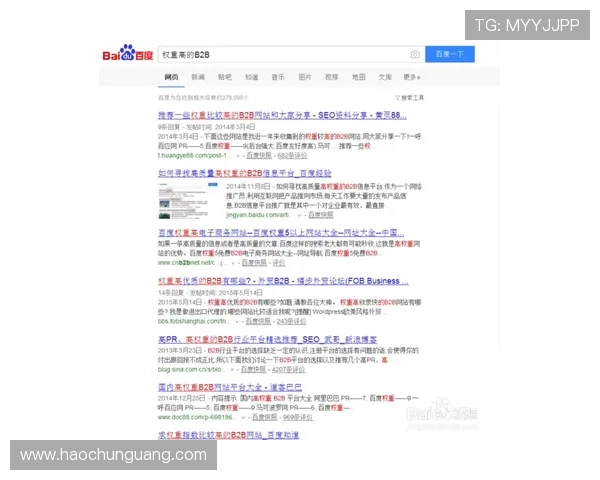The image size is (600, 480).
Task: Expand the 更多» tab menu
Action: pos(412,77)
